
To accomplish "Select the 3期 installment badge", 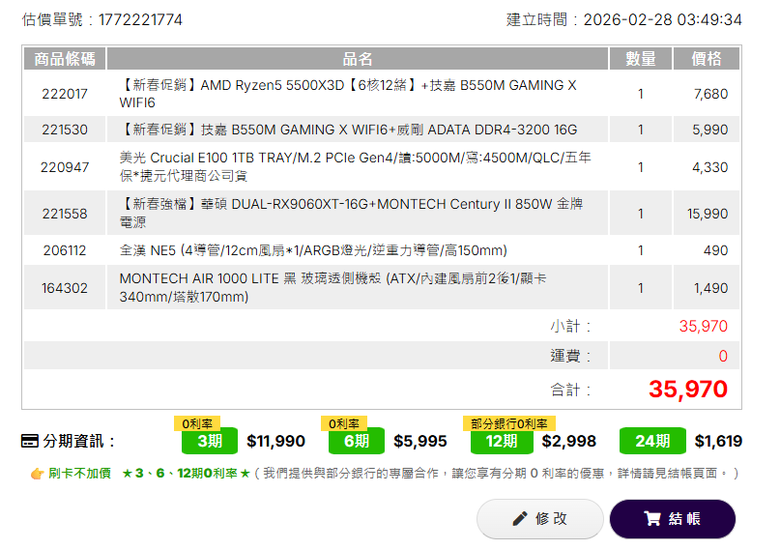I will (x=209, y=441).
